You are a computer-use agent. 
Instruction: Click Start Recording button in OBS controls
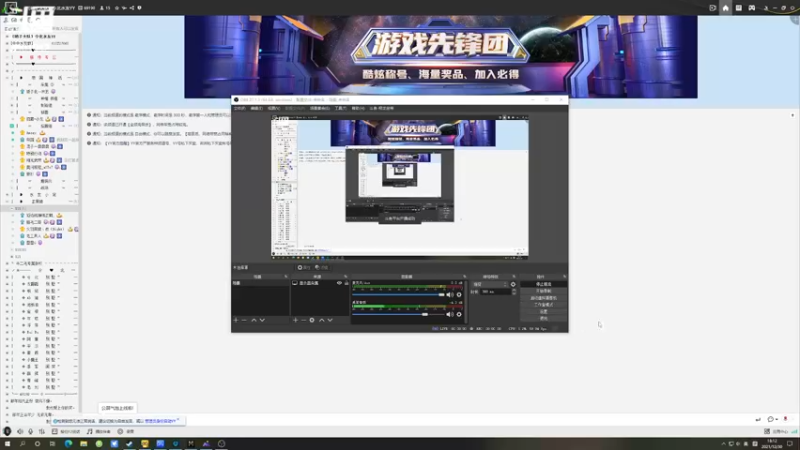tap(543, 291)
